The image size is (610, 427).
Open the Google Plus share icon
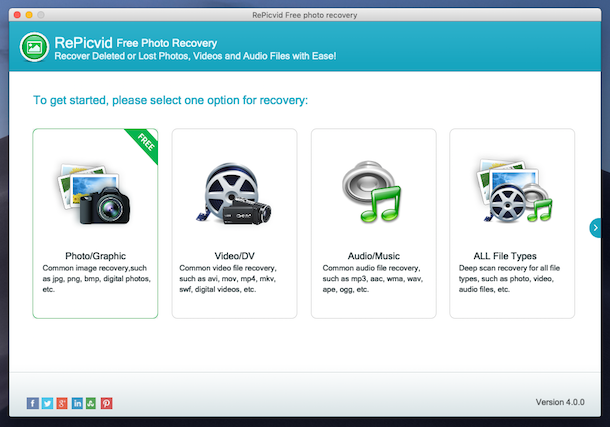click(x=62, y=403)
